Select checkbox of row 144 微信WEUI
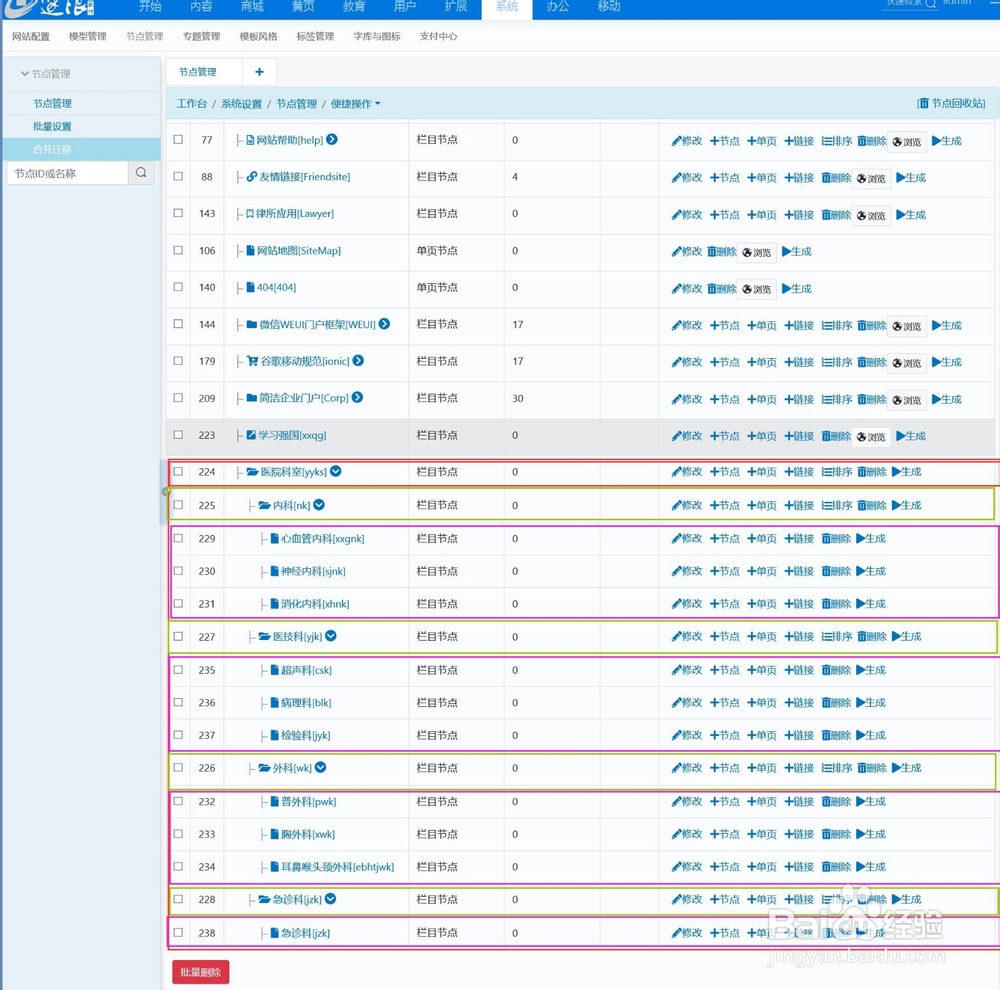The width and height of the screenshot is (1000, 990). pos(178,324)
